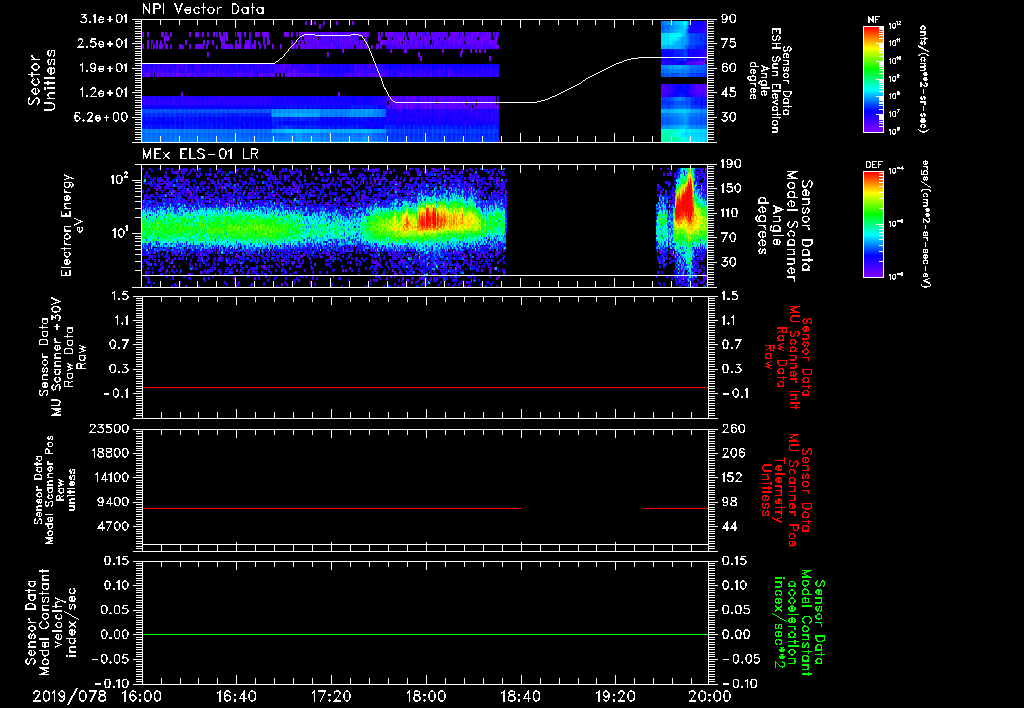Click the 1.2e+01 sector tick label
Image resolution: width=1024 pixels, height=708 pixels.
pos(104,93)
